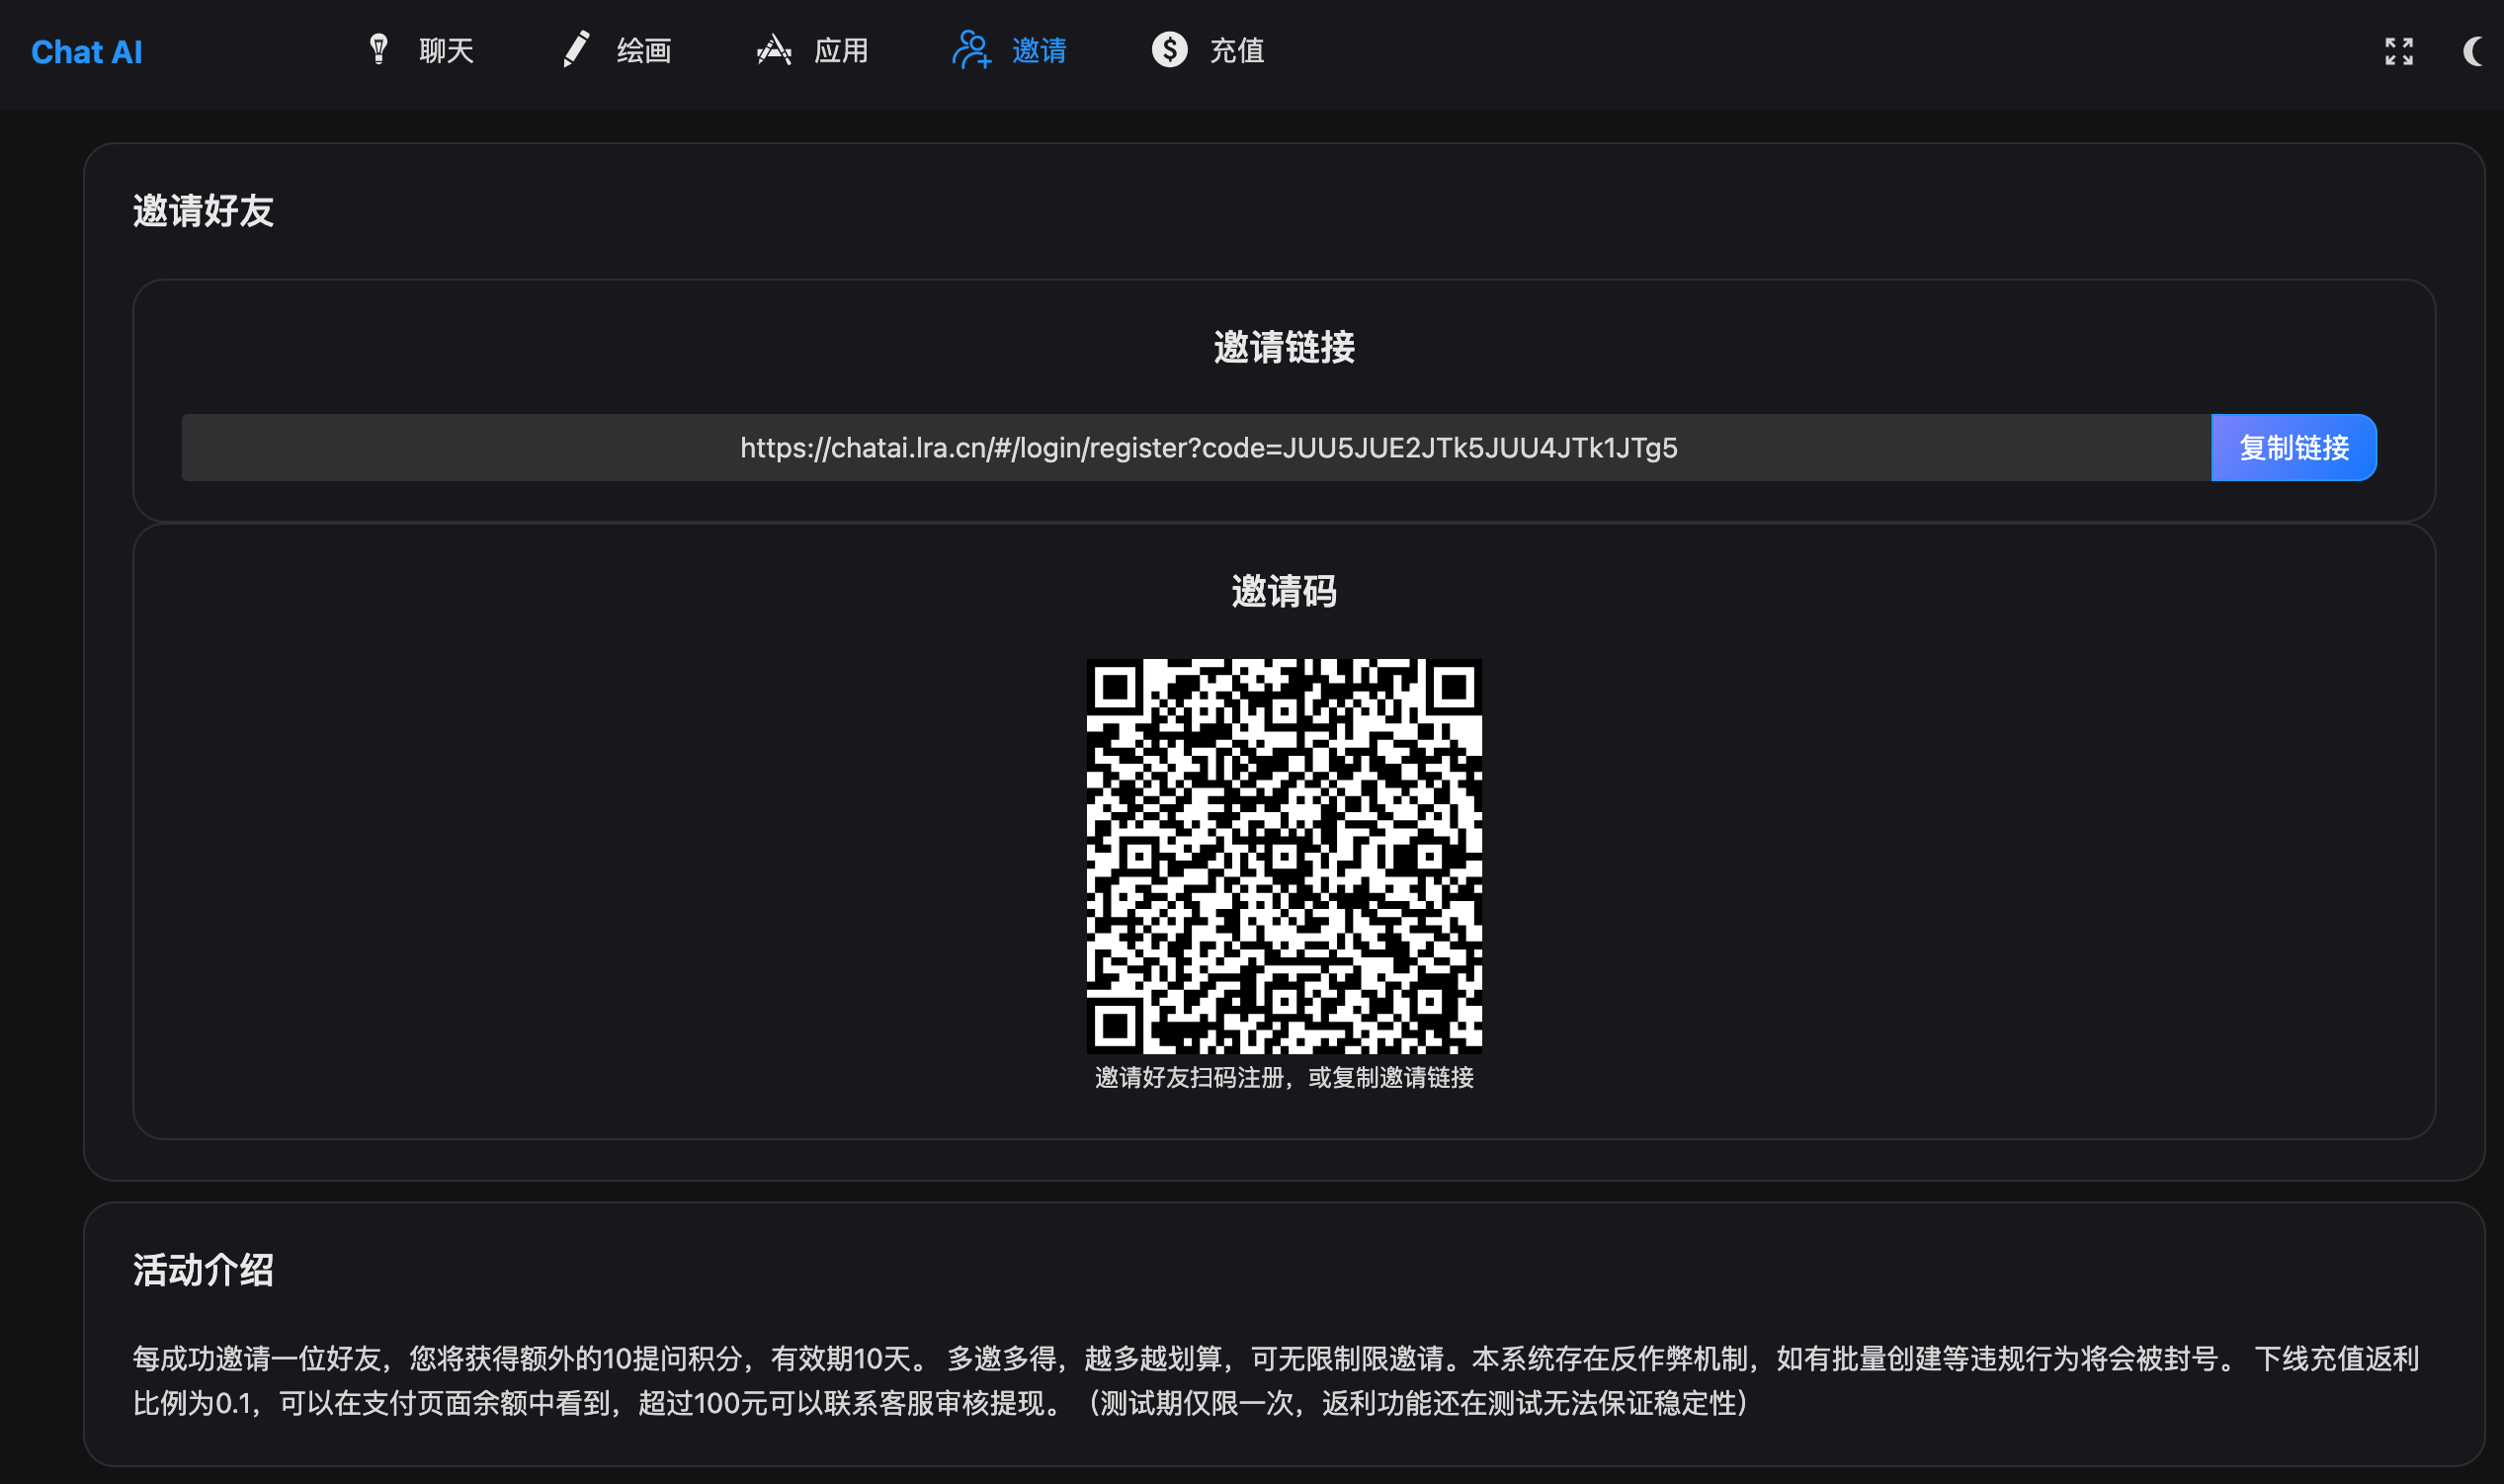Click the pencil drawing icon

coord(576,49)
